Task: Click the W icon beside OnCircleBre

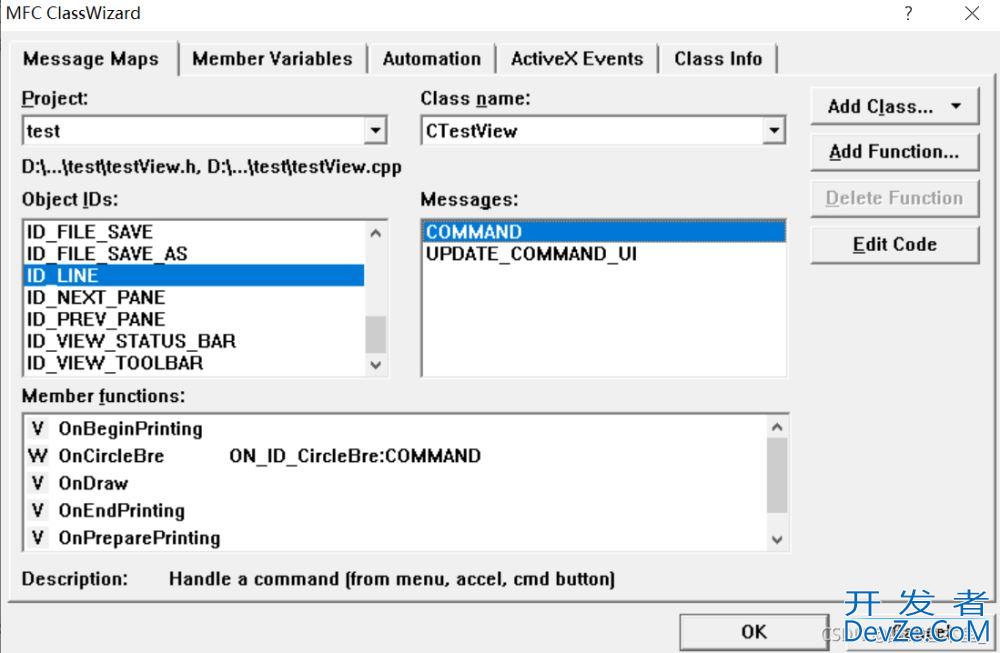Action: [x=38, y=456]
